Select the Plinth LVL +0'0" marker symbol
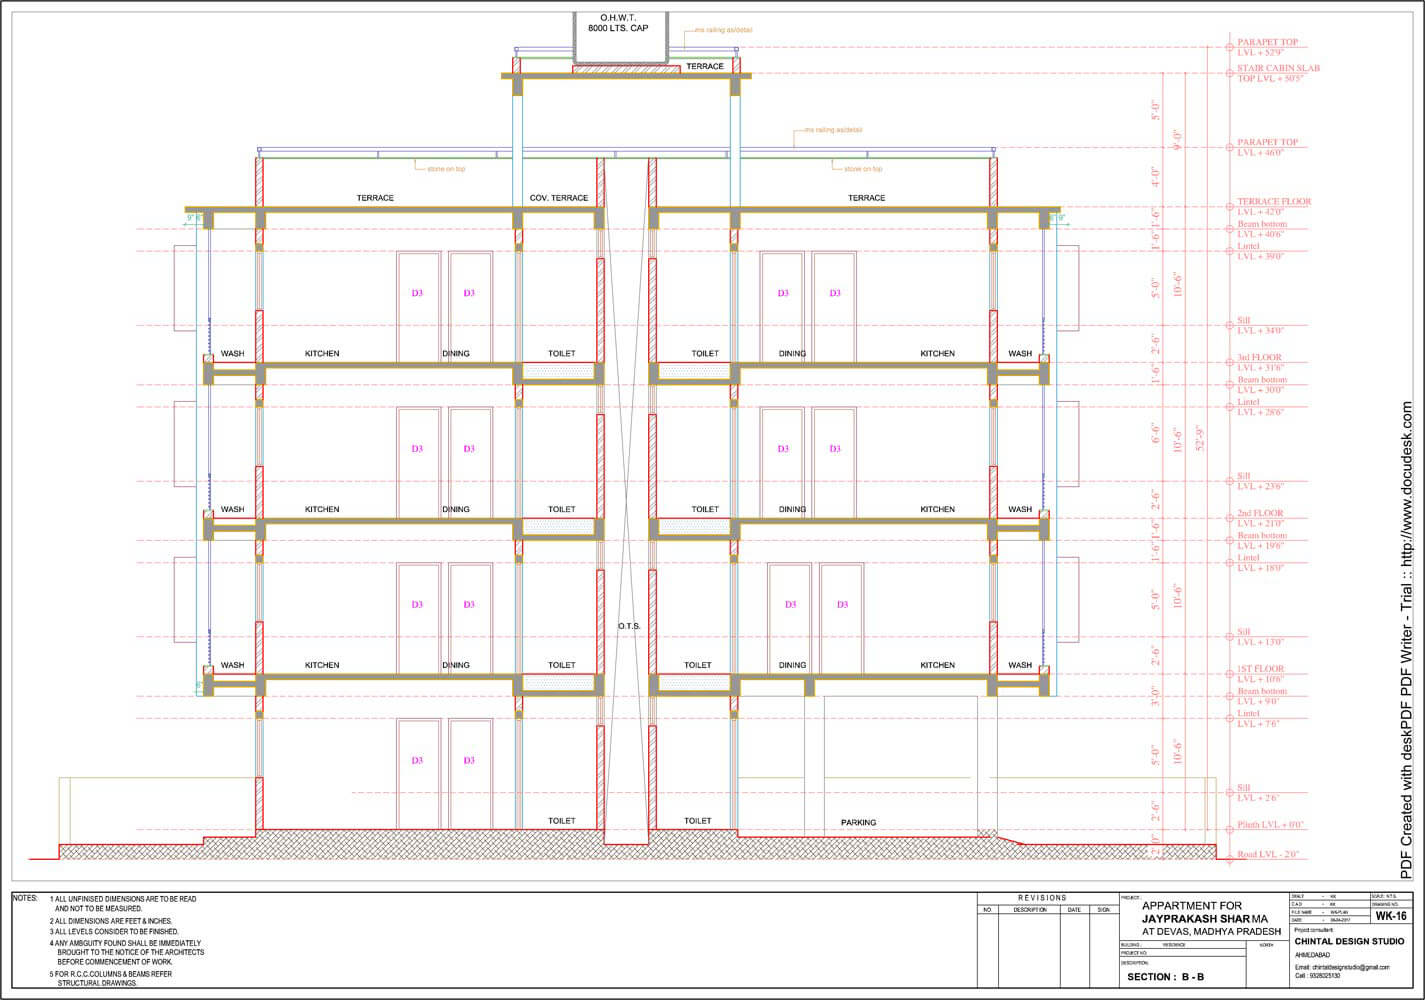1425x1000 pixels. coord(1229,827)
